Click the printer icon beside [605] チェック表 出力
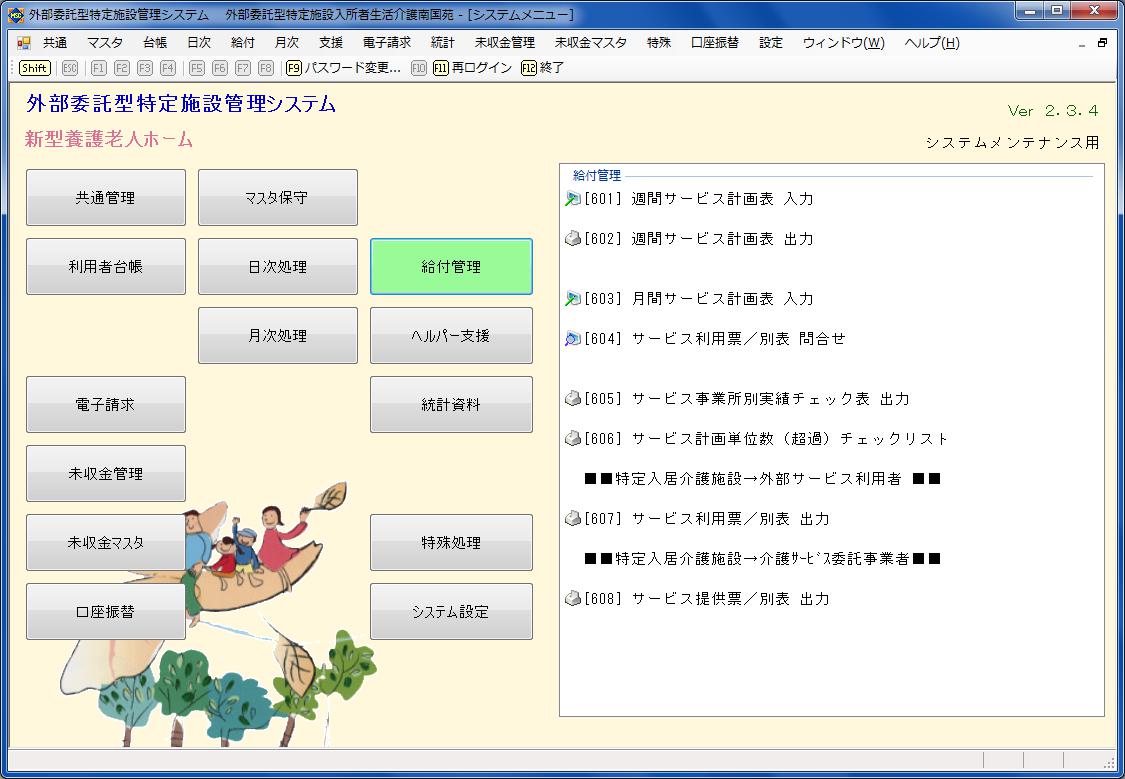 coord(573,399)
